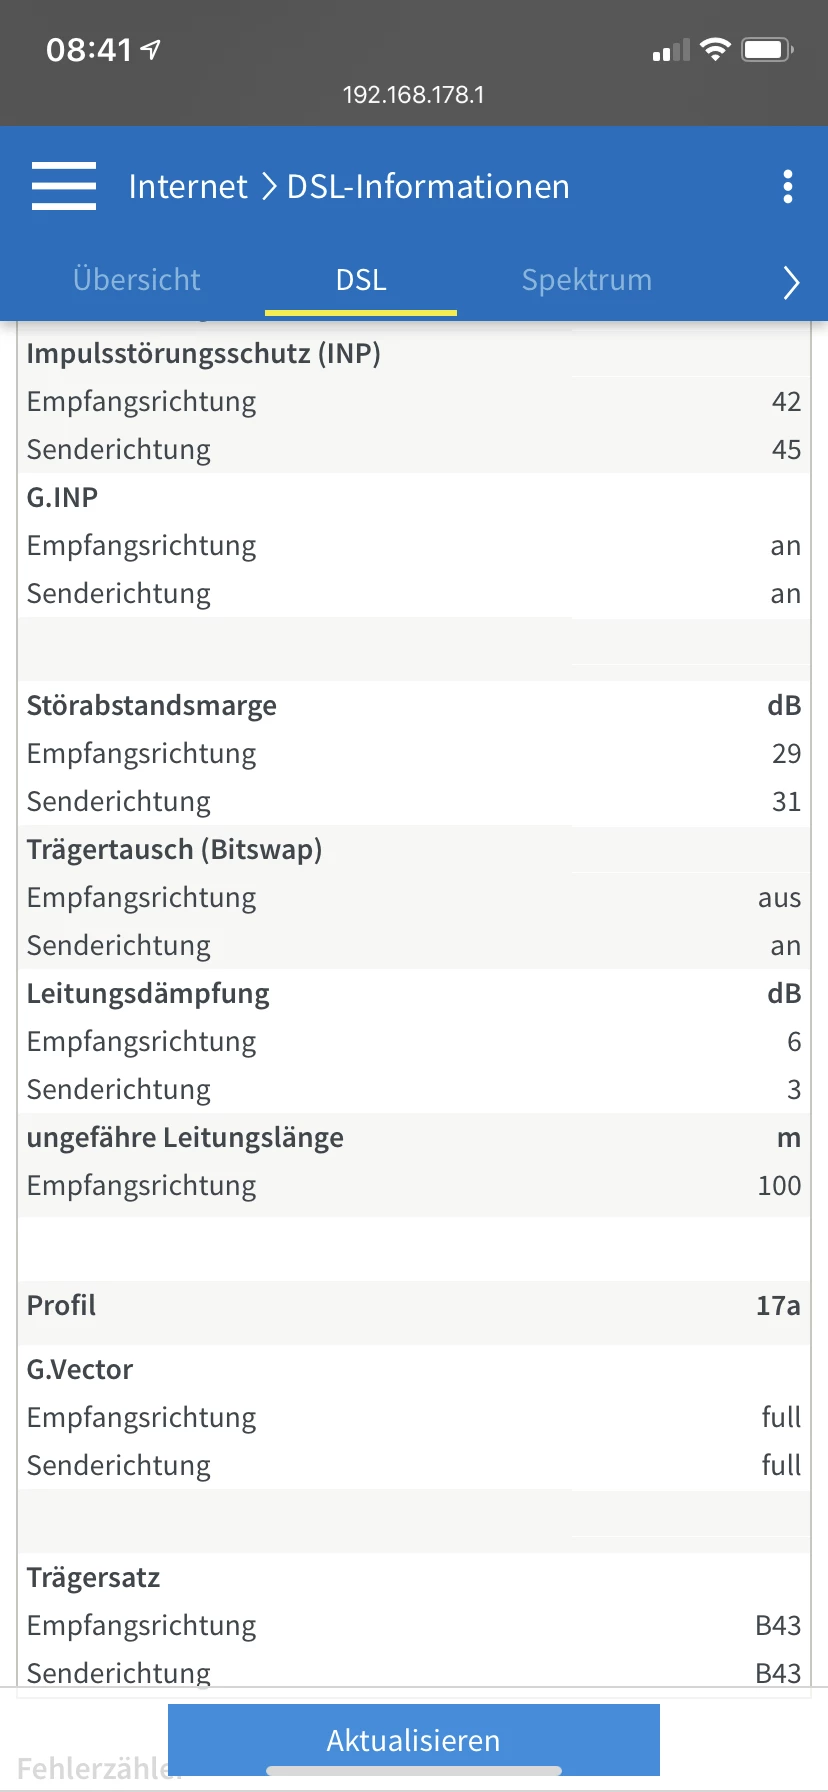Select the DSL tab
Viewport: 828px width, 1792px height.
point(361,280)
